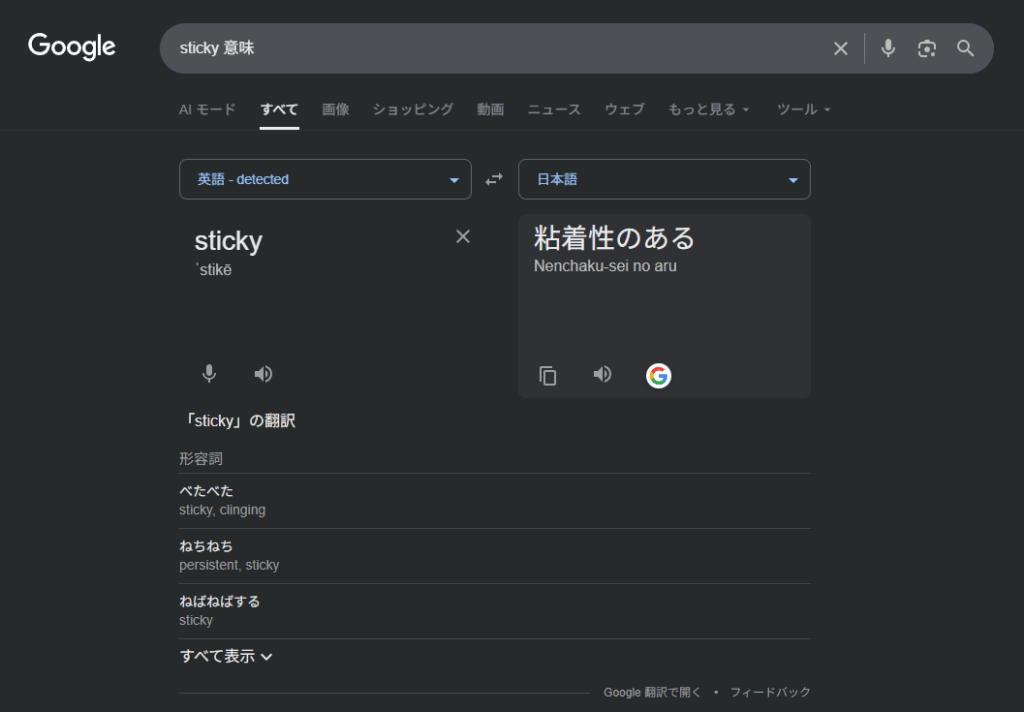Switch to the 画像 tab
Screen dimensions: 1024x712
(335, 109)
